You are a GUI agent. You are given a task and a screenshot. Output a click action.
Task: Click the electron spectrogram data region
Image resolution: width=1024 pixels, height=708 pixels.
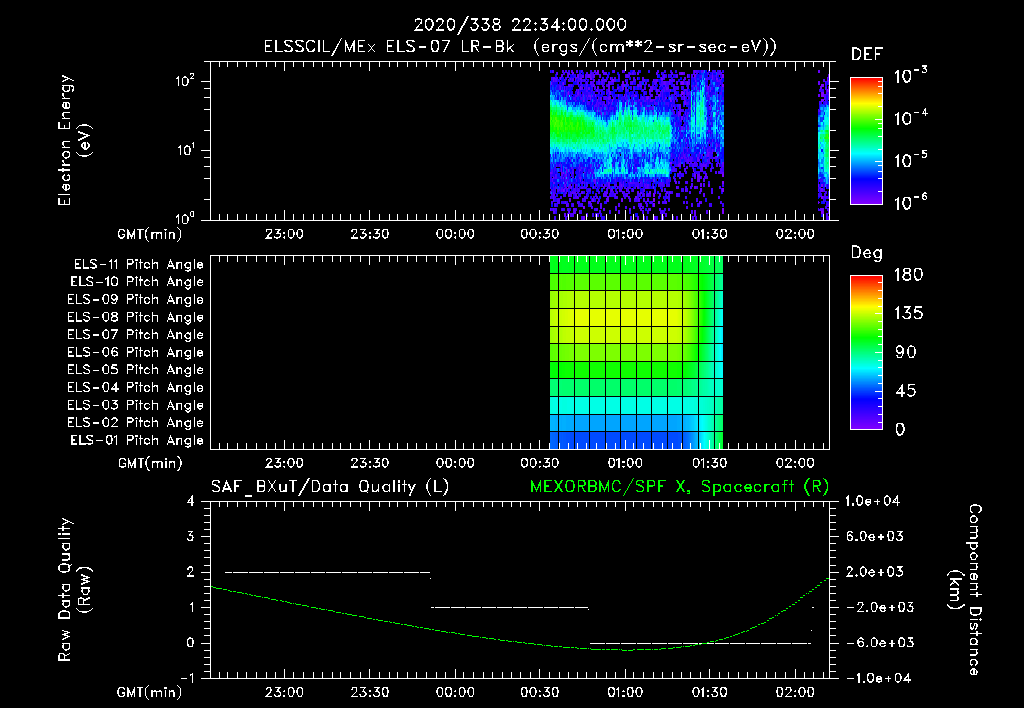[x=637, y=144]
